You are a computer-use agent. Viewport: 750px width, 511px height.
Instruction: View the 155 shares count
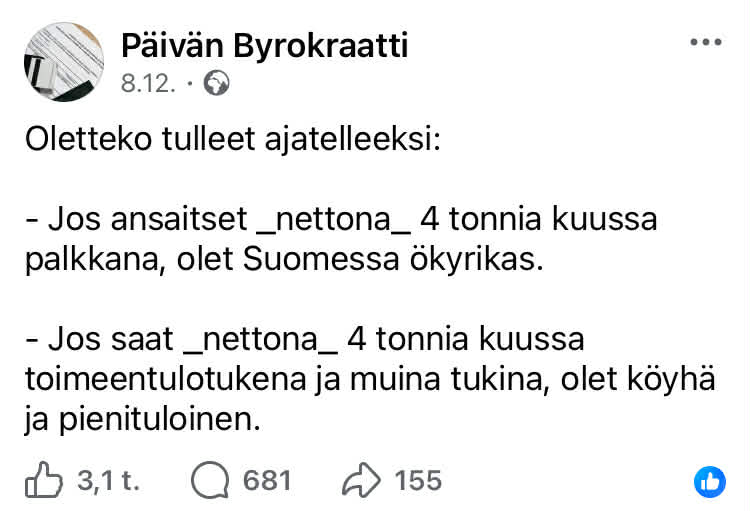418,481
